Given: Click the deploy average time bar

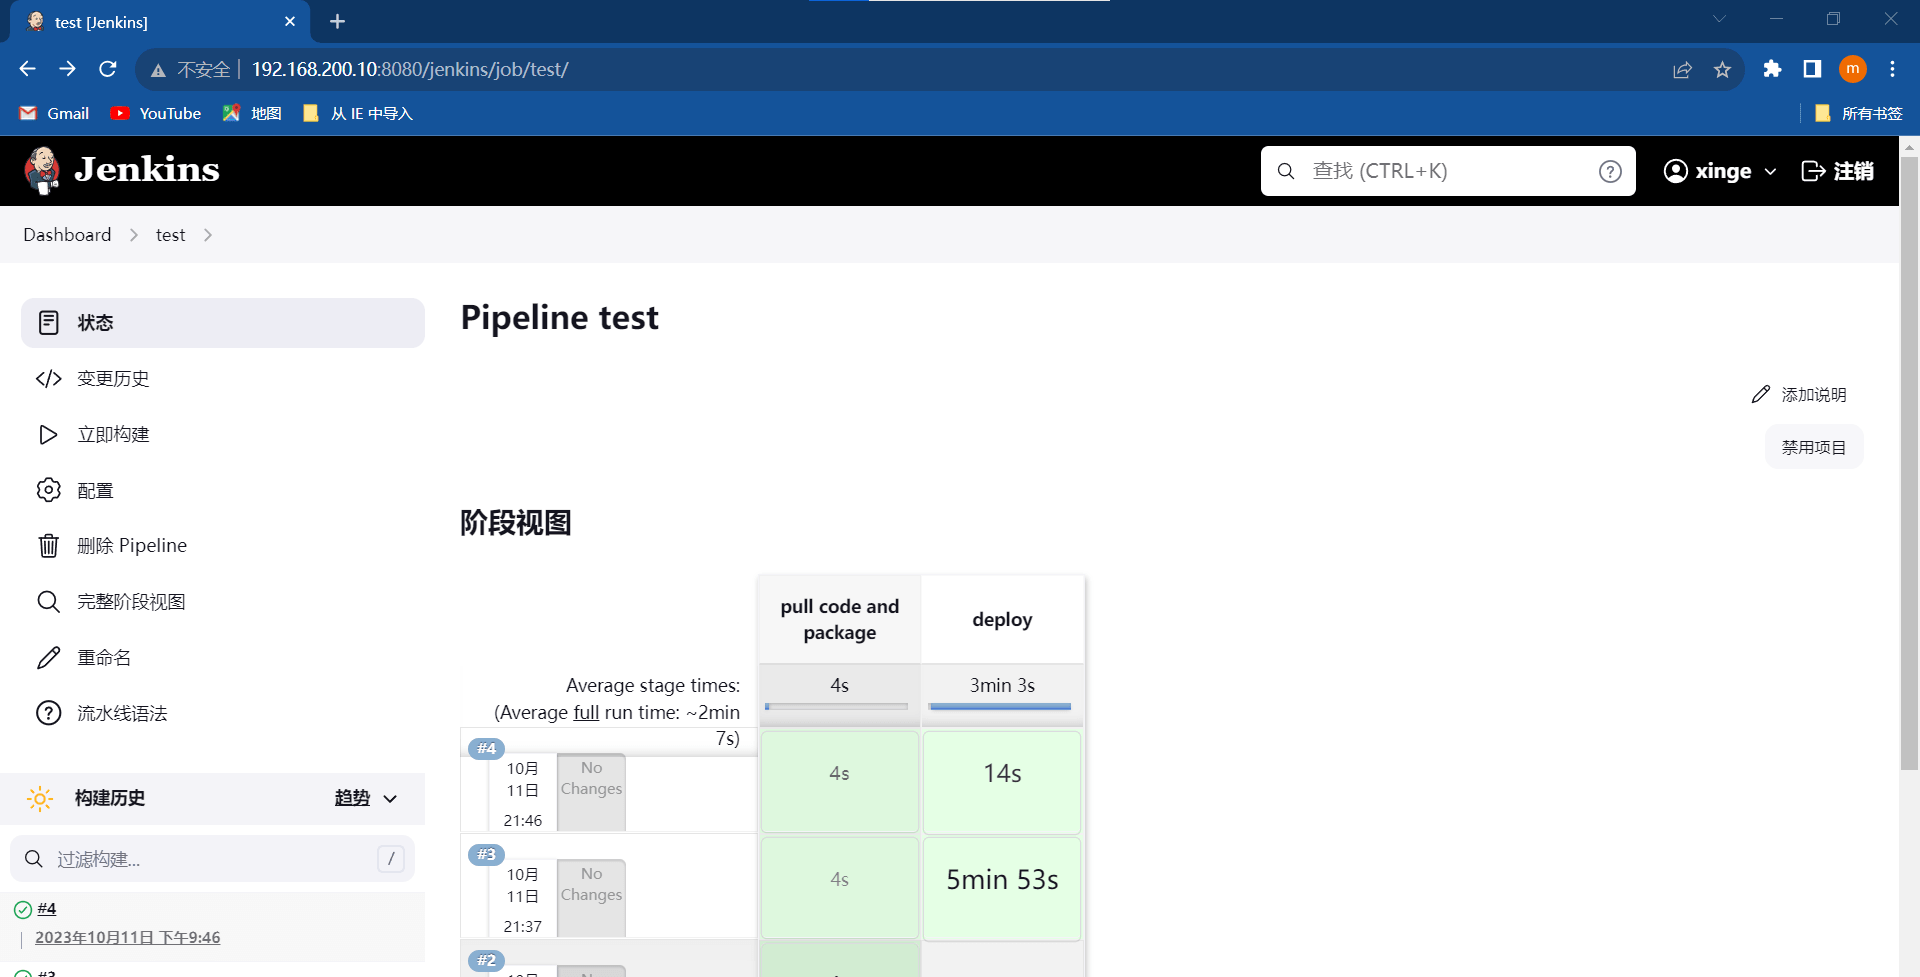Looking at the screenshot, I should (x=1000, y=706).
